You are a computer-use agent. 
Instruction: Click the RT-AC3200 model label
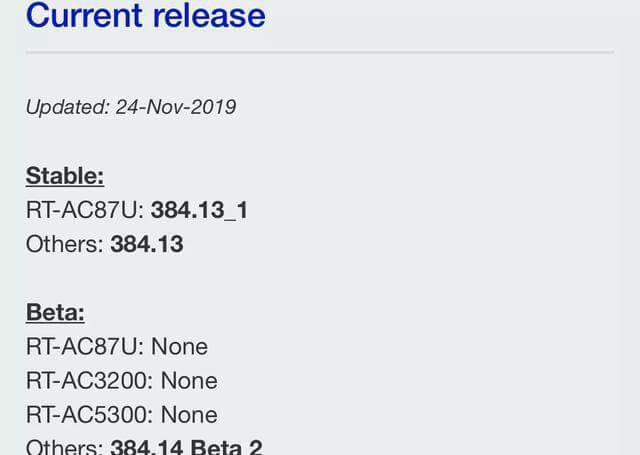point(88,381)
